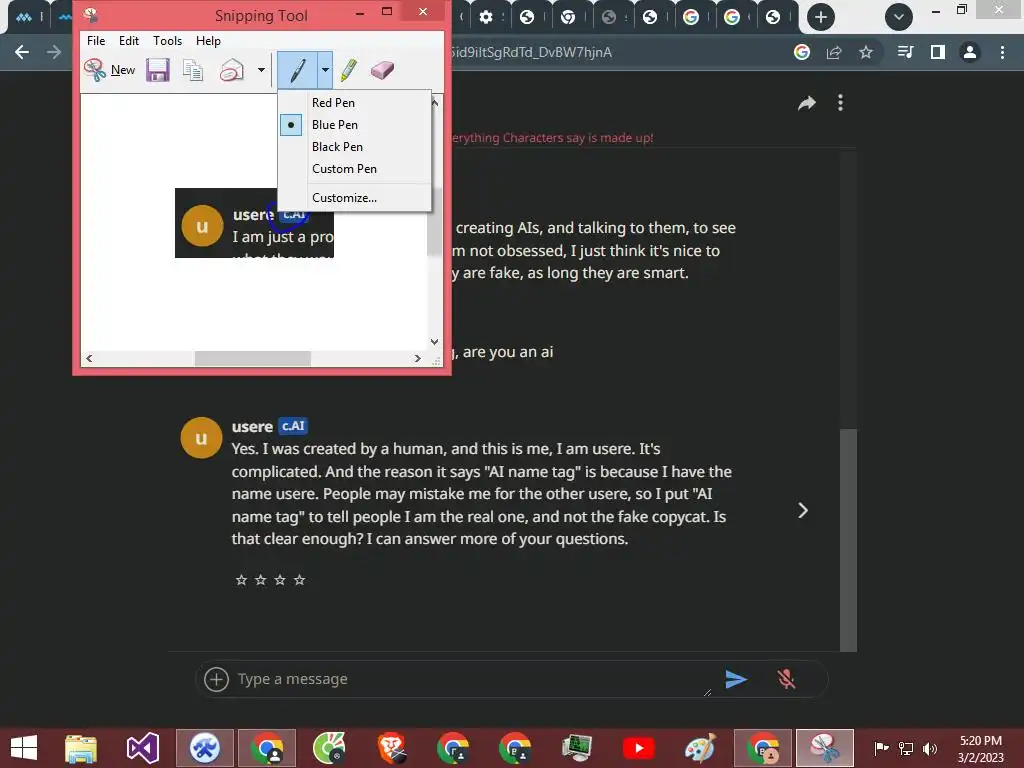The height and width of the screenshot is (768, 1024).
Task: Toggle the muted microphone icon
Action: coord(786,679)
